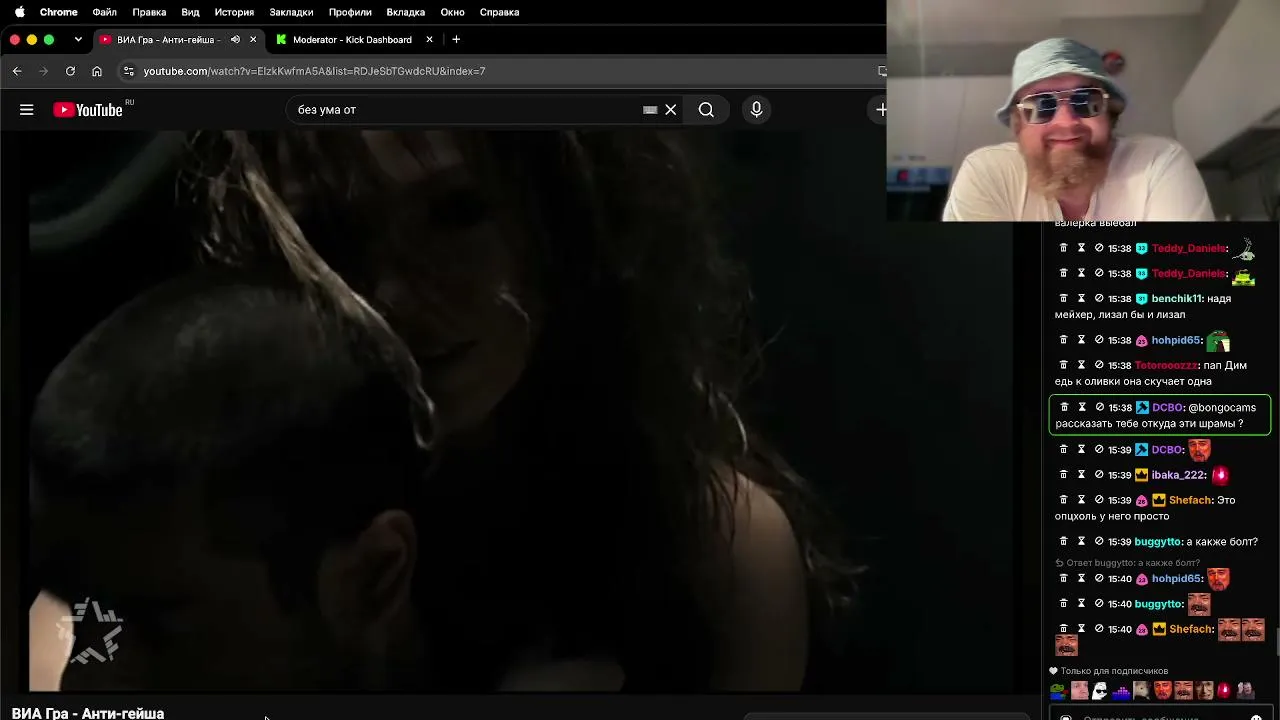The width and height of the screenshot is (1280, 720).
Task: Close the ВИА Гра - Анти-гейша tab
Action: (253, 40)
